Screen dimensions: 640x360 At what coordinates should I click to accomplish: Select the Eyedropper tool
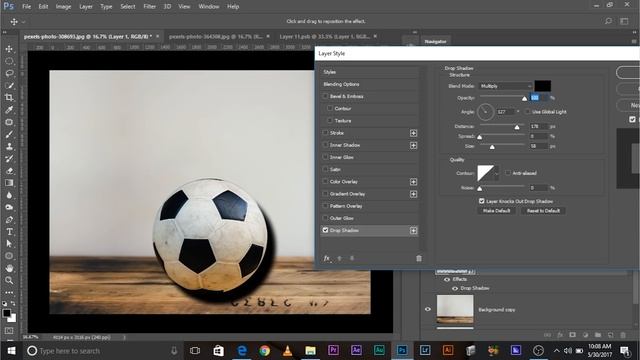point(9,110)
